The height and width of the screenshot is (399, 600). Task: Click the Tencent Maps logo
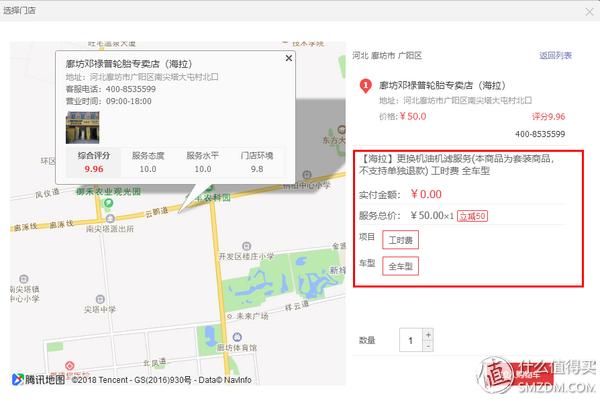point(38,379)
